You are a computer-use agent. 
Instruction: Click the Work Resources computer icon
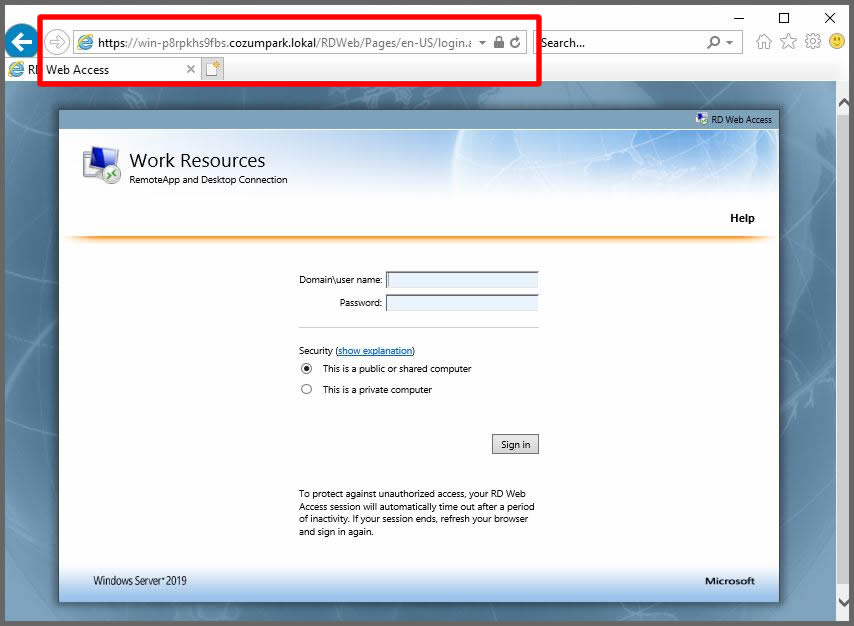click(102, 165)
